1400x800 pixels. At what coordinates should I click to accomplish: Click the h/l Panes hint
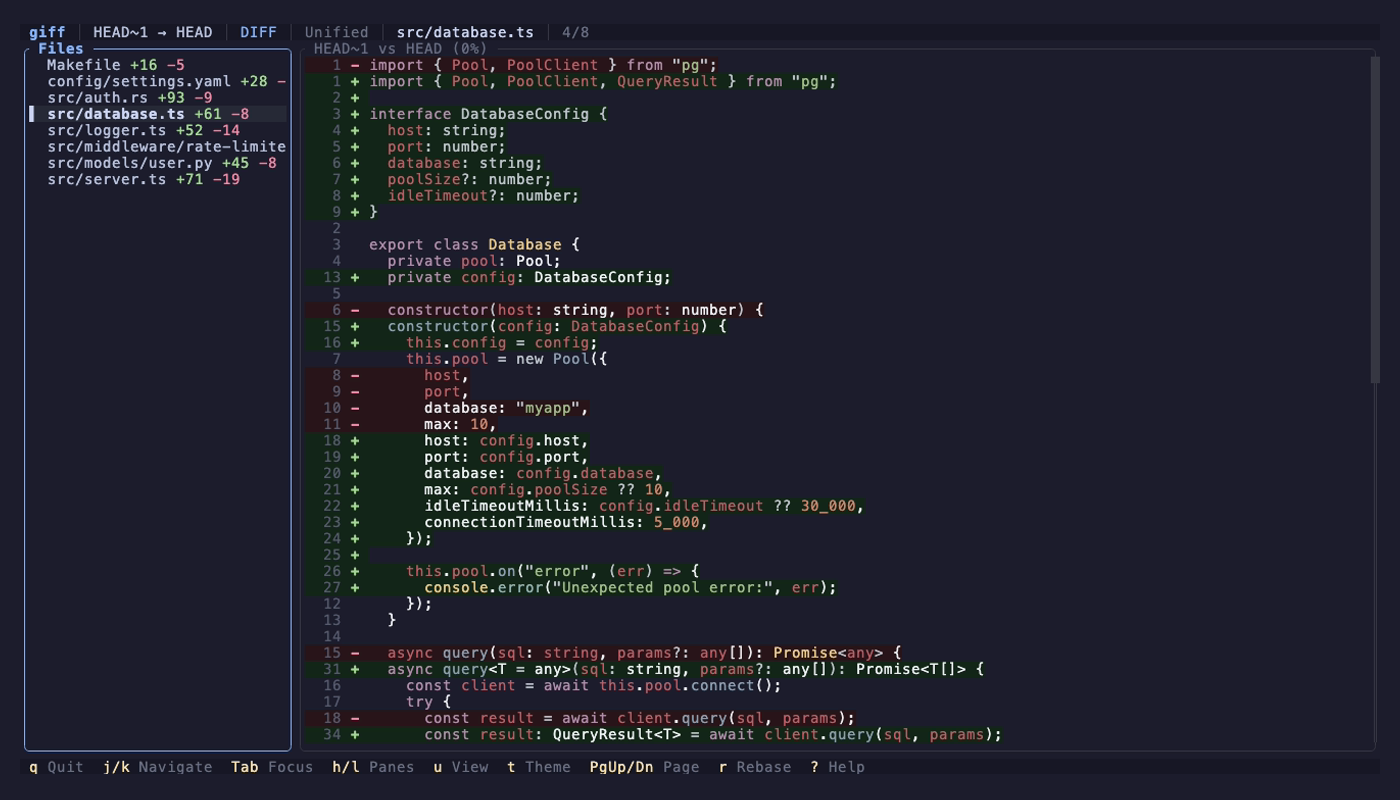click(x=373, y=767)
